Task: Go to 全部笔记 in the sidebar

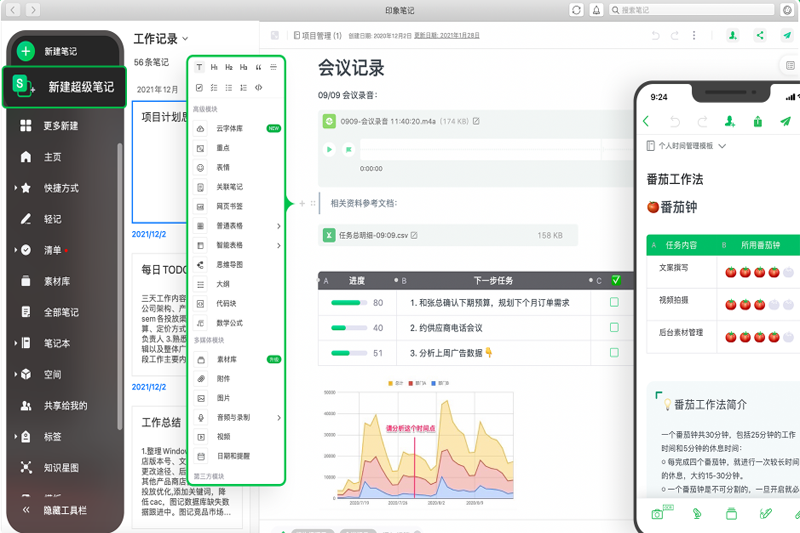Action: (x=60, y=312)
